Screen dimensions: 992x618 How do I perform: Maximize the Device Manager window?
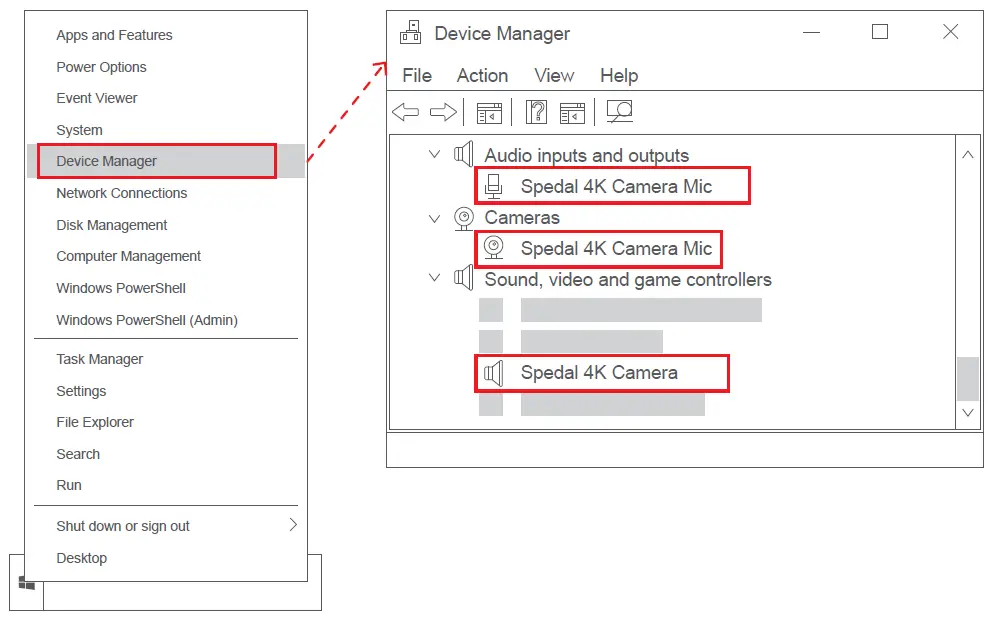pos(879,32)
